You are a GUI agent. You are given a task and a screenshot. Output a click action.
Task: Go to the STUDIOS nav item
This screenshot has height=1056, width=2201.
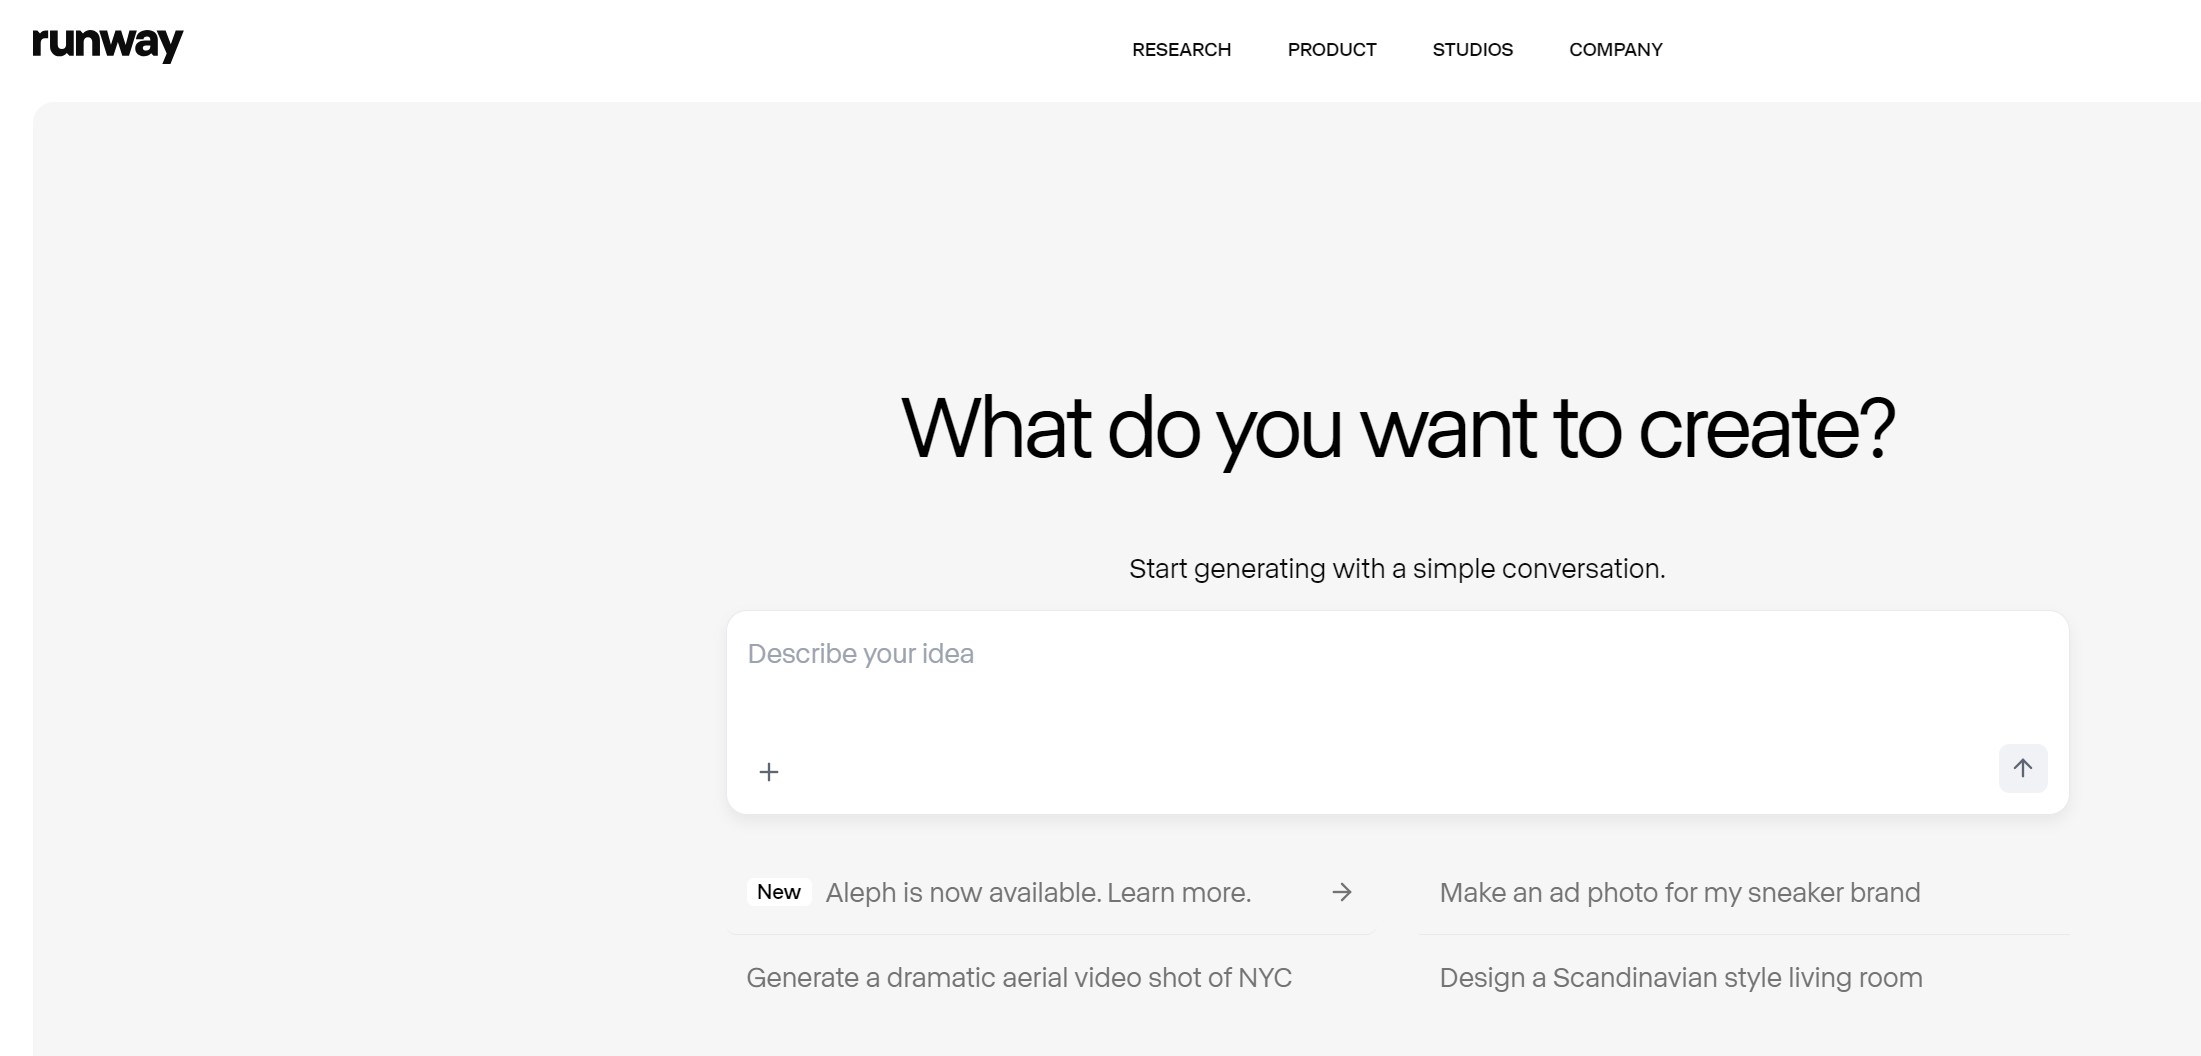[x=1472, y=50]
